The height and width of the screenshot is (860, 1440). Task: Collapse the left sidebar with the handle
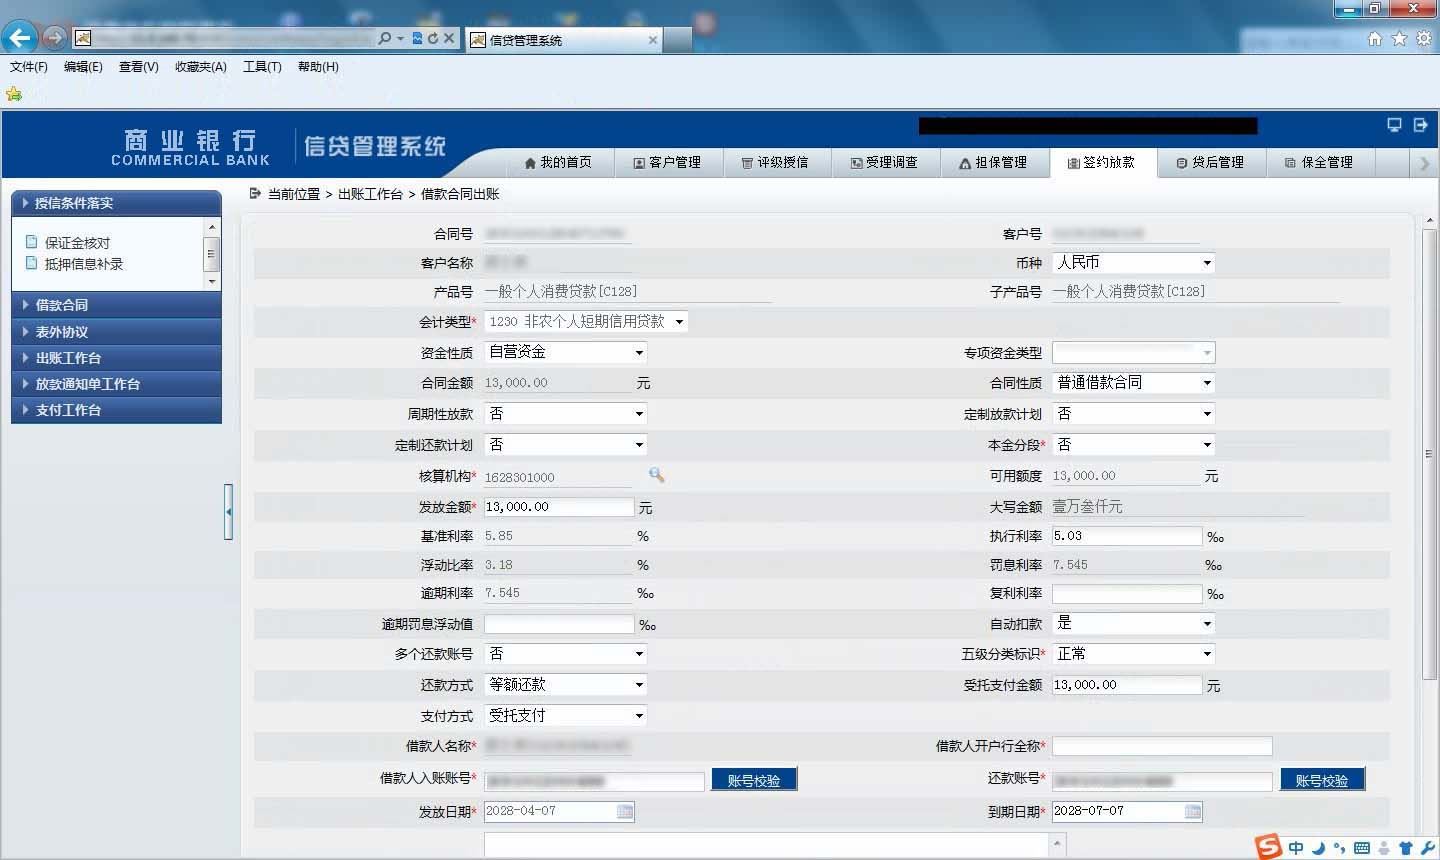(229, 512)
